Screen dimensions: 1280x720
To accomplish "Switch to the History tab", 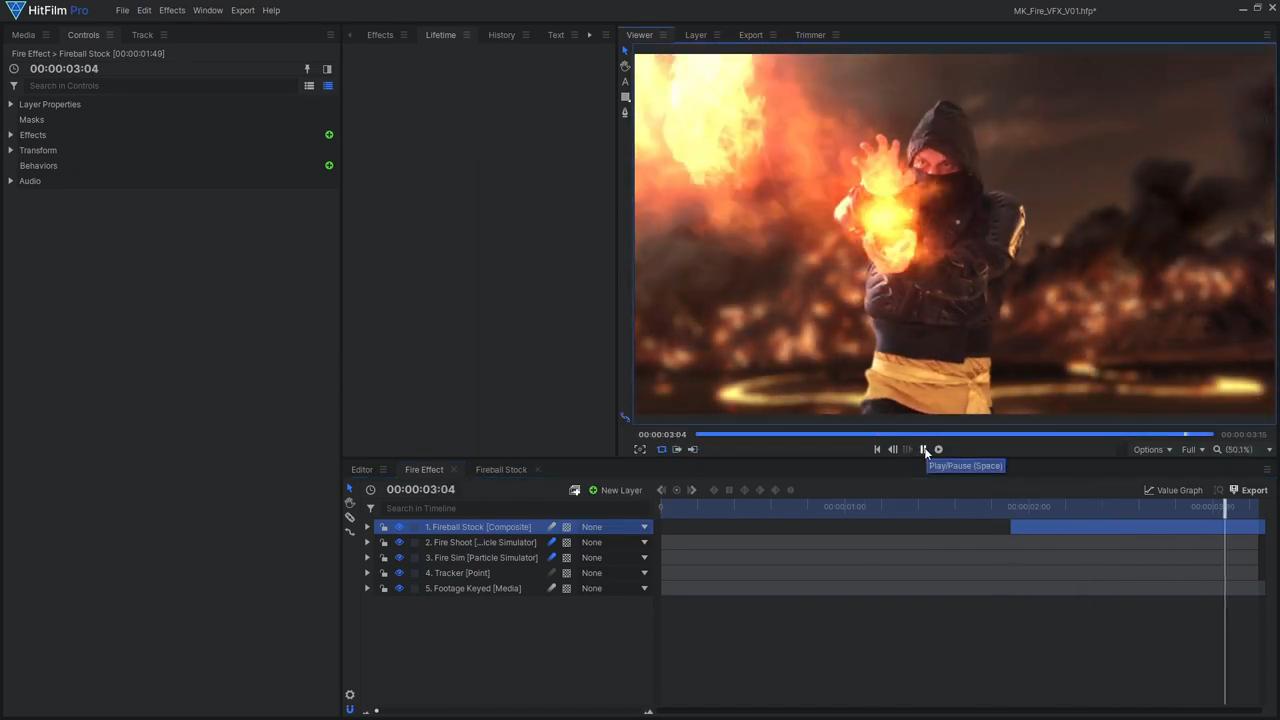I will pos(501,35).
